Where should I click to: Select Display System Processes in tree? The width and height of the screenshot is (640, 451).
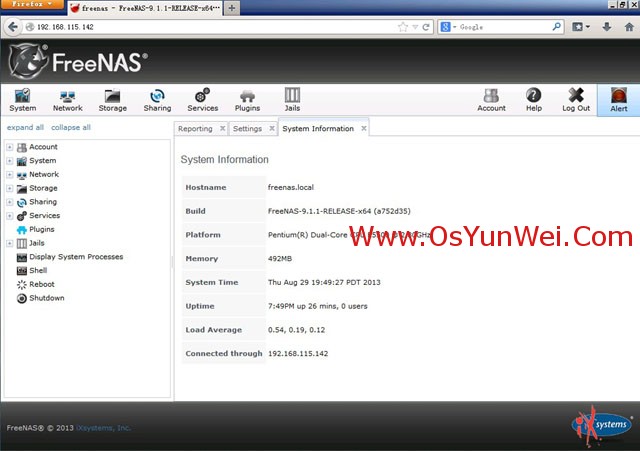pyautogui.click(x=76, y=257)
